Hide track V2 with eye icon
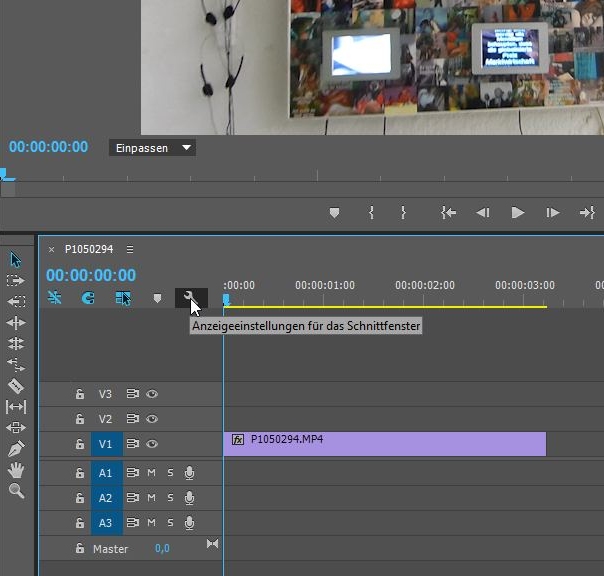Image resolution: width=604 pixels, height=576 pixels. click(x=152, y=419)
